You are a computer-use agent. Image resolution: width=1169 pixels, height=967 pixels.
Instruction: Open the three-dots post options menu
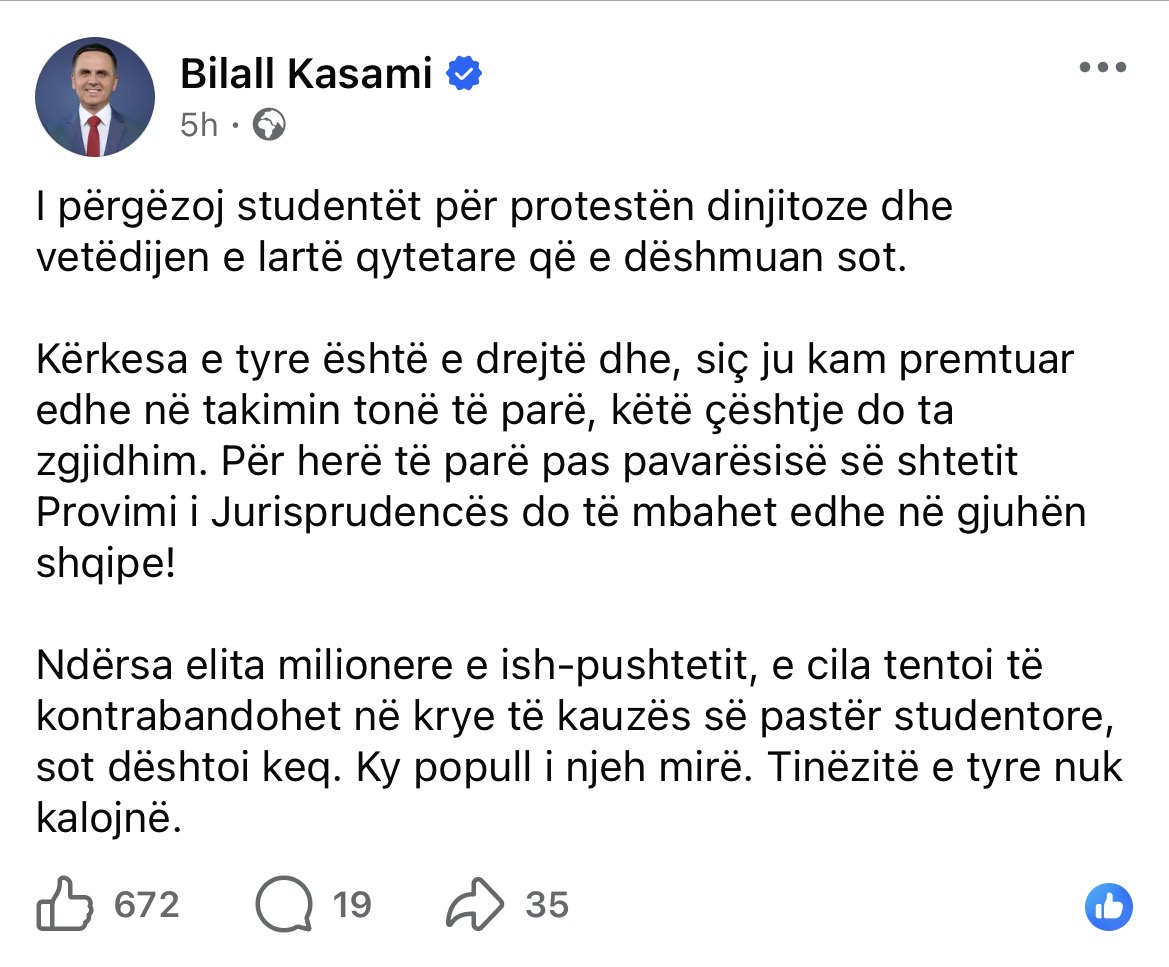pyautogui.click(x=1104, y=69)
